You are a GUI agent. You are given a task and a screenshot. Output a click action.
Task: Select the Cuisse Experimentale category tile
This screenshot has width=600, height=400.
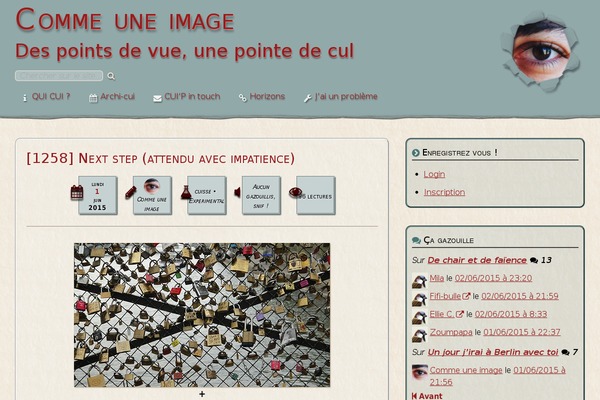tap(207, 195)
